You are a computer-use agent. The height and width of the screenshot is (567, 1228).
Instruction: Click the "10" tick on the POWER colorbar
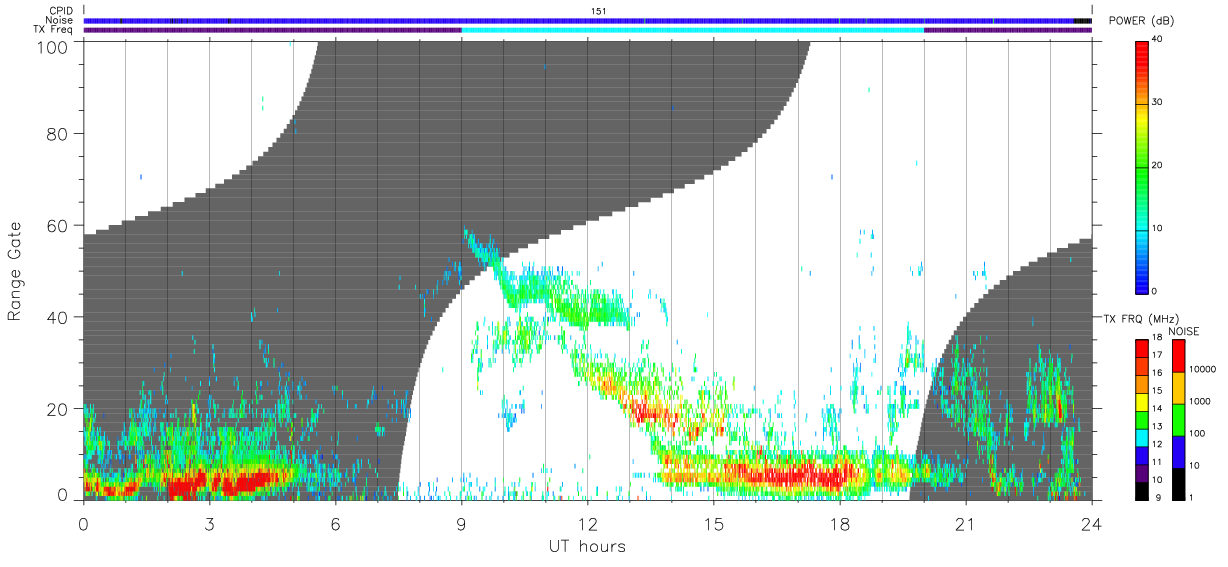pos(1157,229)
